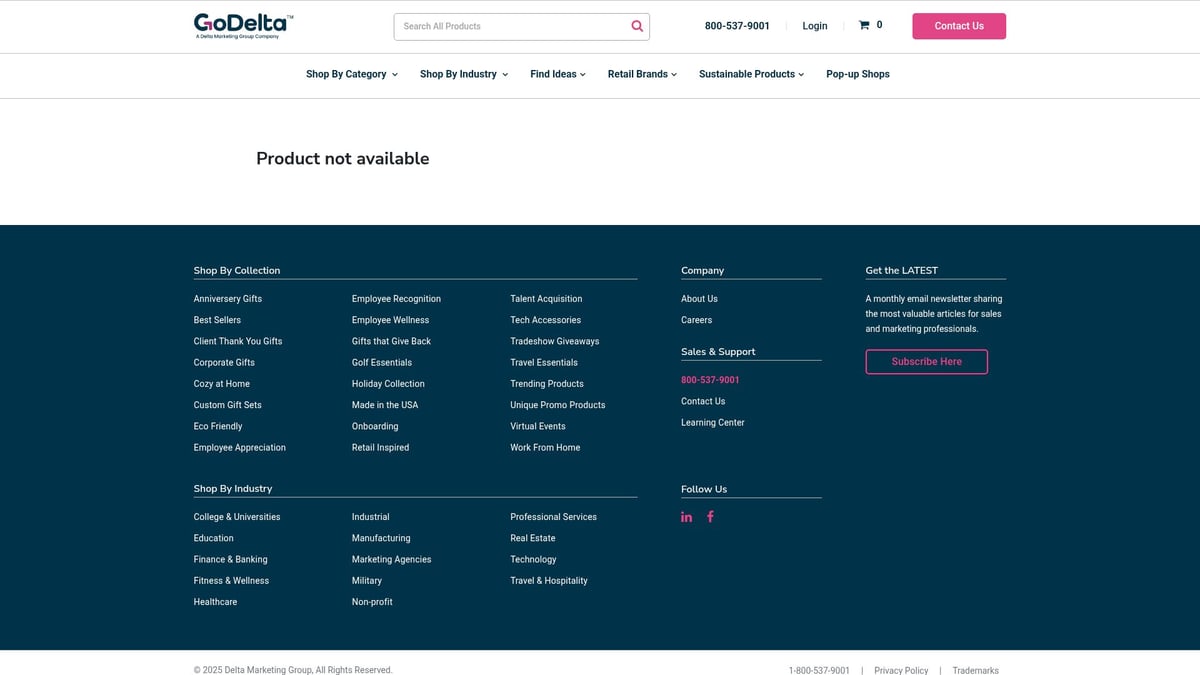Expand the Shop By Category dropdown
Viewport: 1200px width, 675px height.
pos(351,74)
